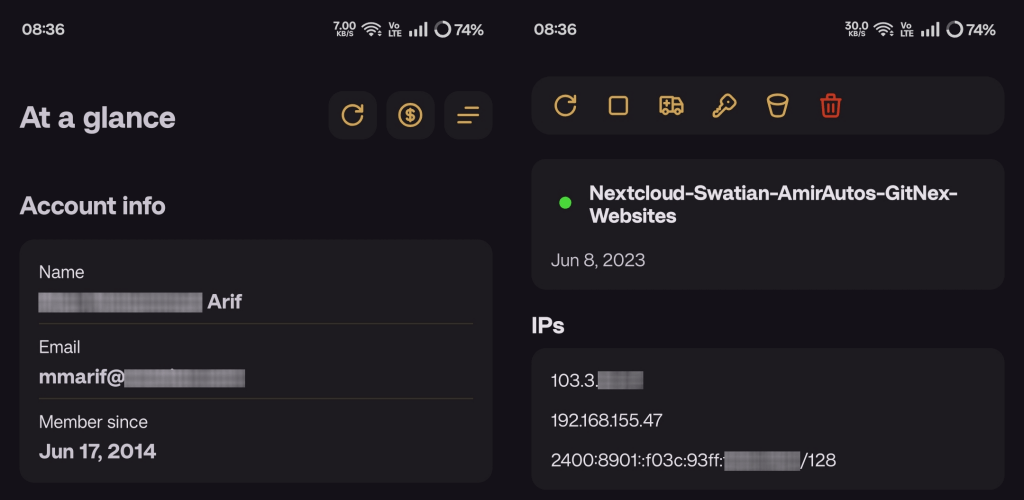Screen dimensions: 1024x500
Task: Tap the green status dot of the server
Action: tap(565, 203)
